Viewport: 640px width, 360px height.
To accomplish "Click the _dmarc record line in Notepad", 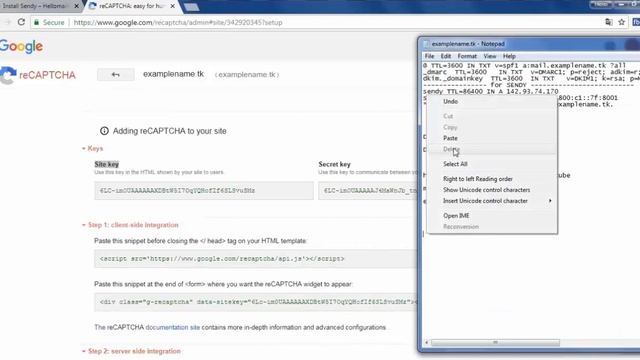I will (x=531, y=72).
